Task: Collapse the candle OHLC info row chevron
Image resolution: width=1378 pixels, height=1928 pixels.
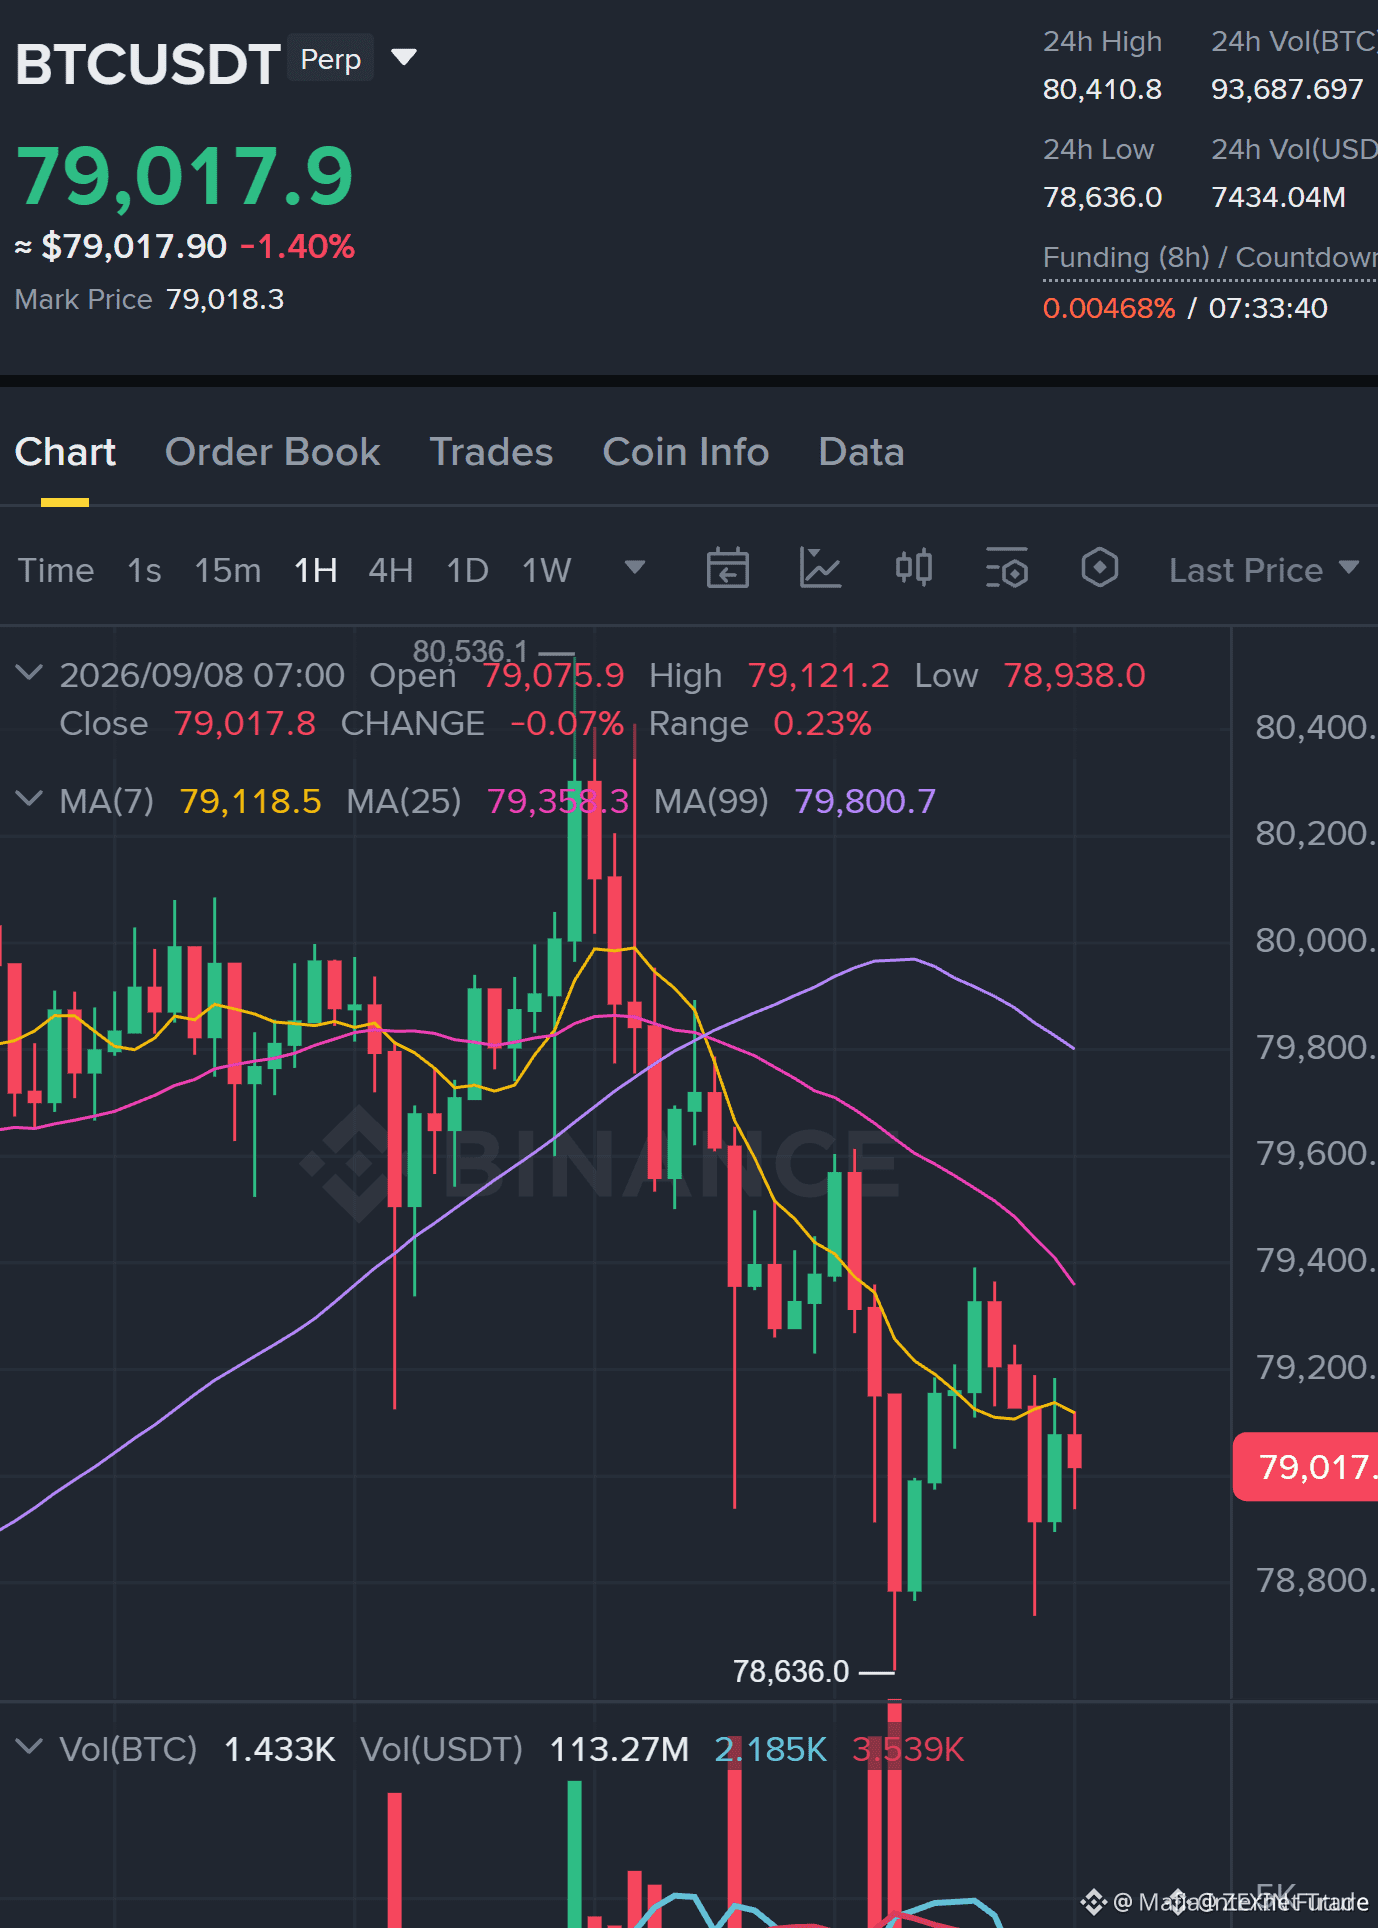Action: pyautogui.click(x=30, y=673)
